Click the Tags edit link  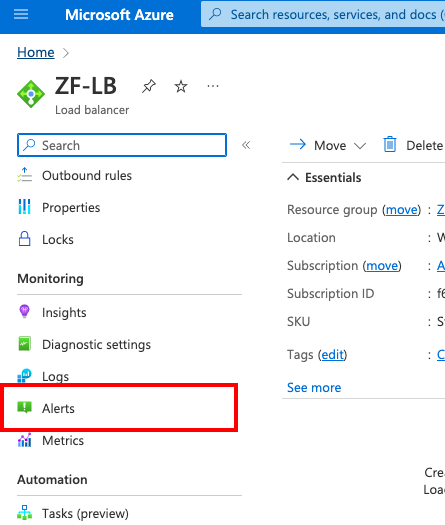[x=332, y=355]
